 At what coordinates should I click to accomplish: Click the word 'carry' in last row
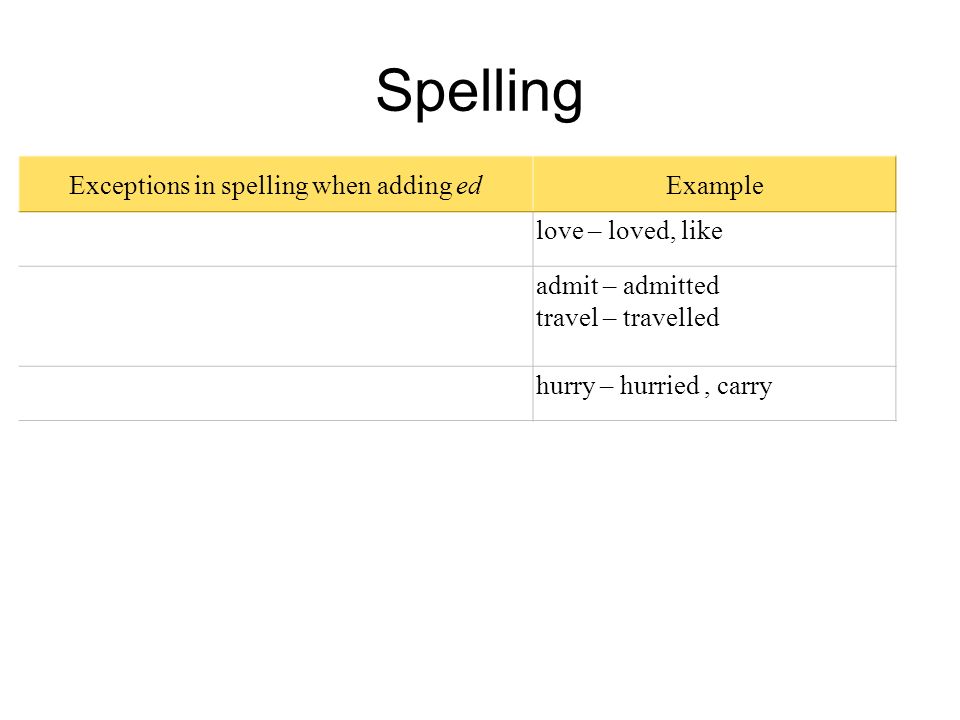744,386
